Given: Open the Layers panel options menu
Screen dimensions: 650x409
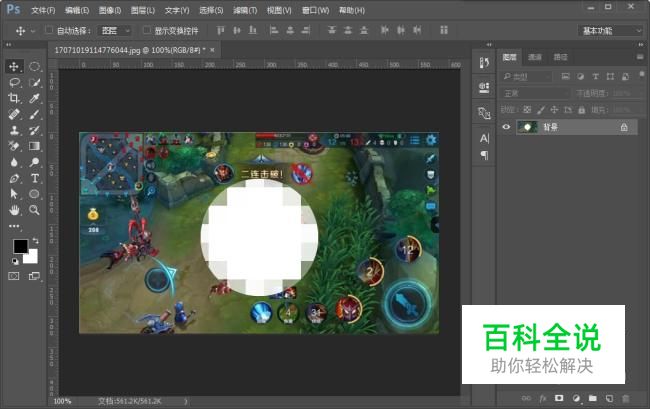Looking at the screenshot, I should point(640,57).
